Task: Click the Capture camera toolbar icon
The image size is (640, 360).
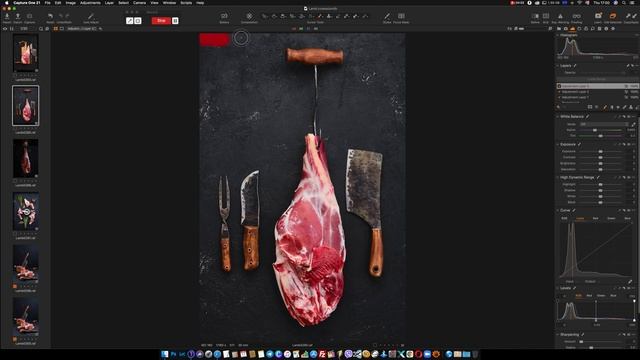Action: coord(29,16)
